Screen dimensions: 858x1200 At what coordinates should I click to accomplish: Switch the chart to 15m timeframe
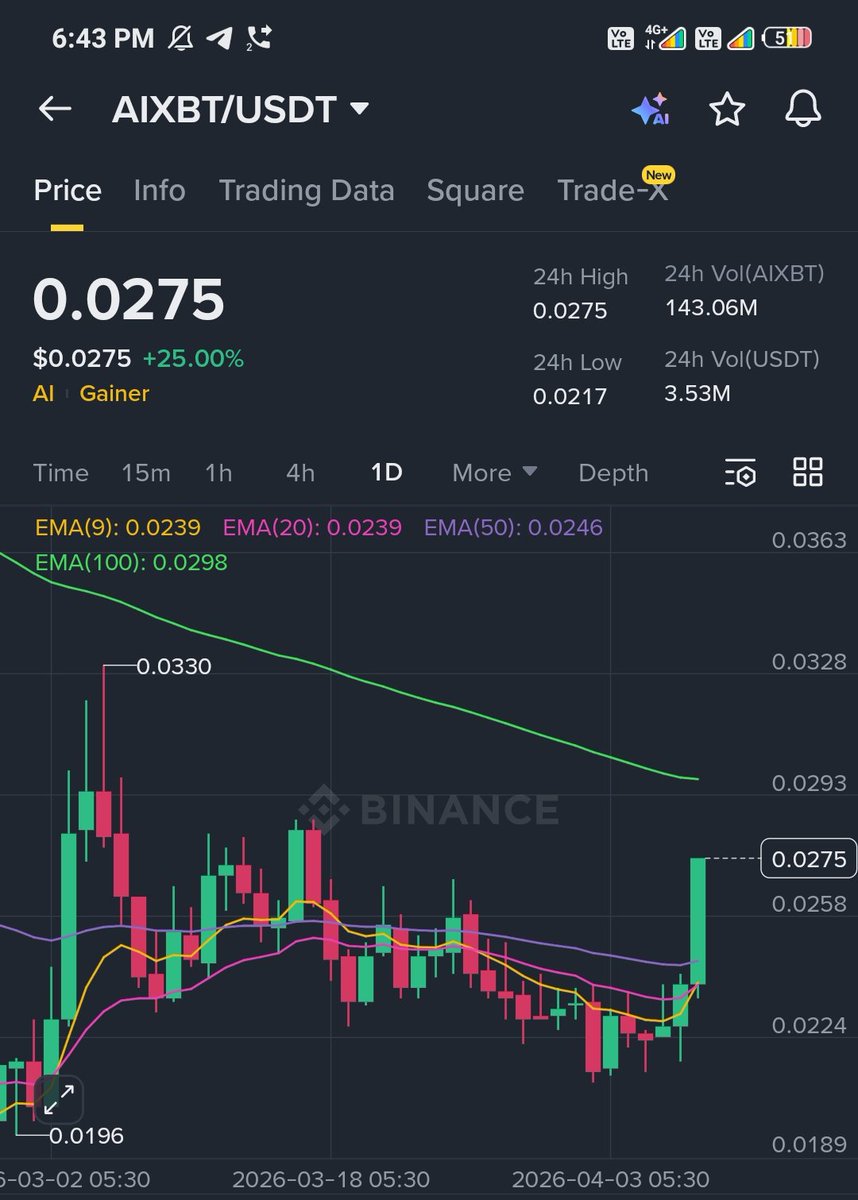[146, 473]
